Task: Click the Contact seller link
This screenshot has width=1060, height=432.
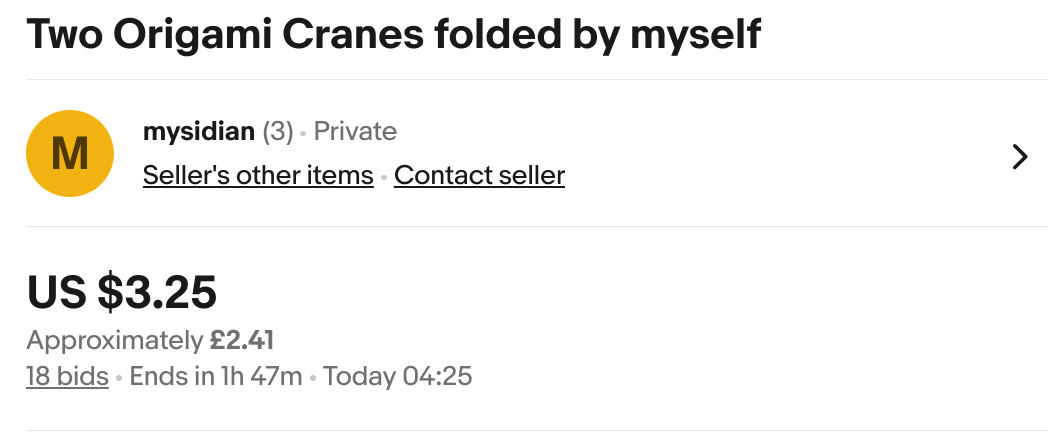Action: 479,176
